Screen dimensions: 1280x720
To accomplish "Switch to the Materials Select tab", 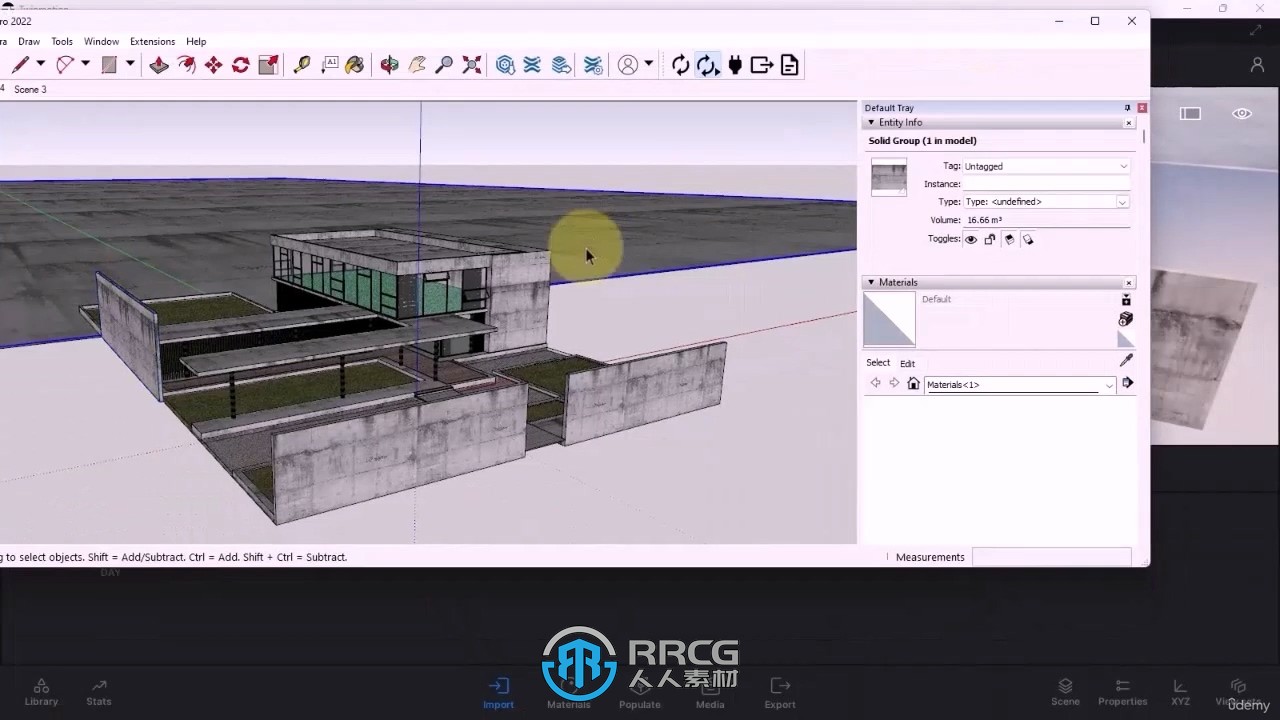I will (878, 363).
